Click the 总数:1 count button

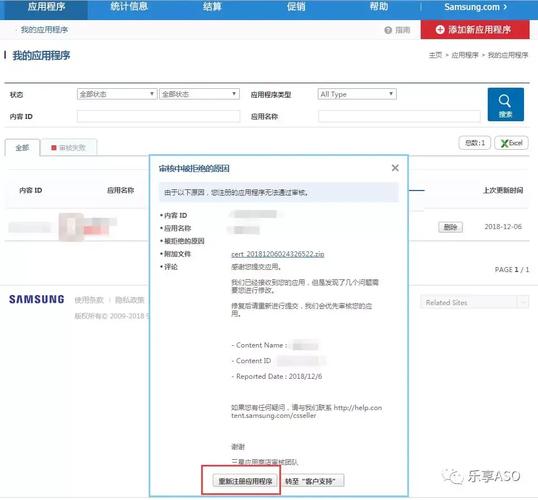coord(475,143)
